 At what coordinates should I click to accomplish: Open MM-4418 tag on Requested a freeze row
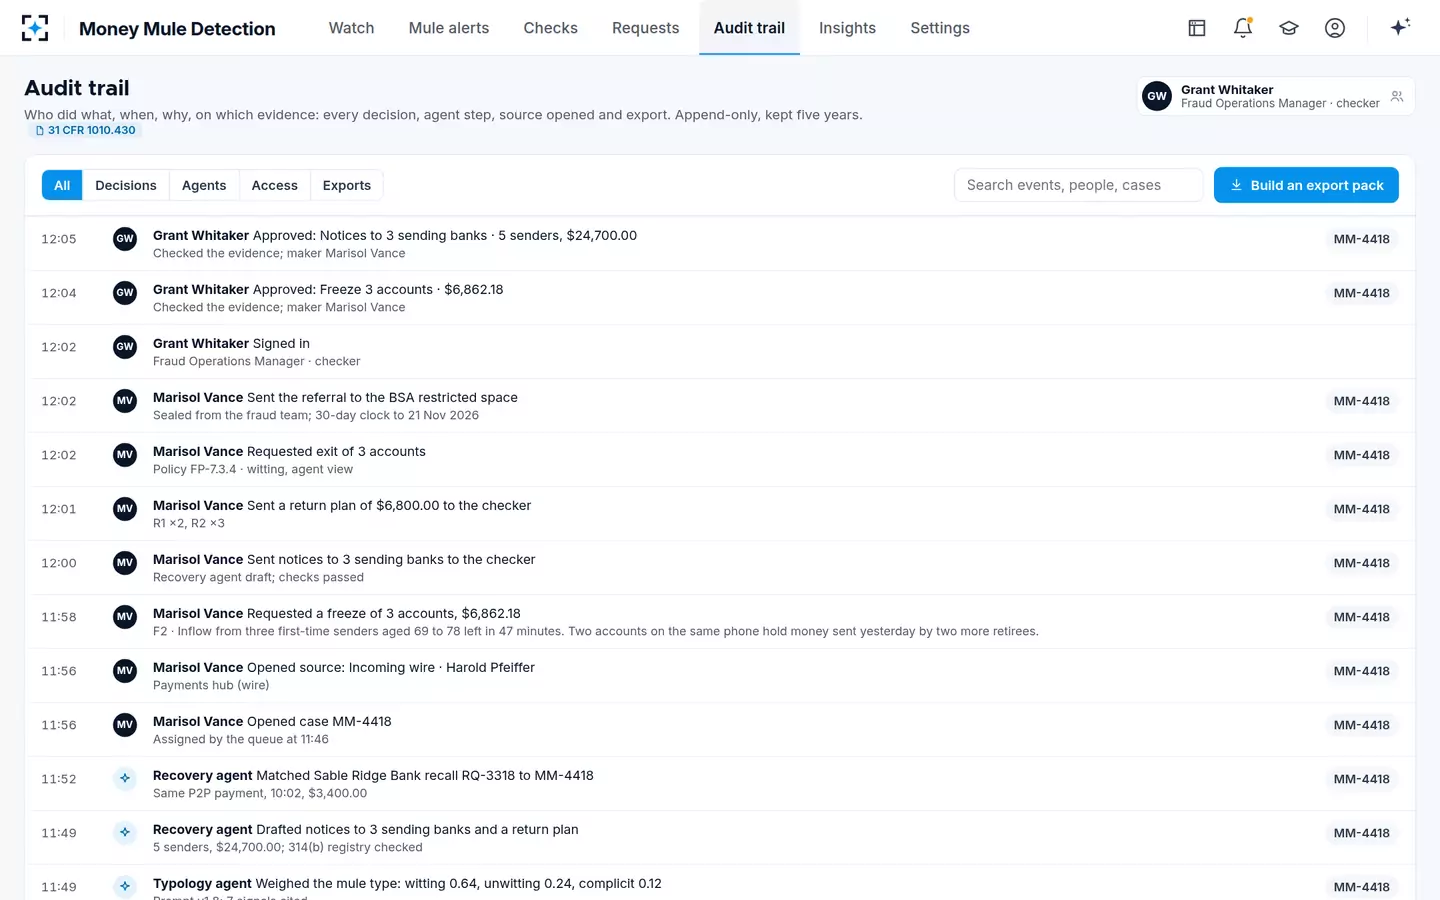point(1362,617)
